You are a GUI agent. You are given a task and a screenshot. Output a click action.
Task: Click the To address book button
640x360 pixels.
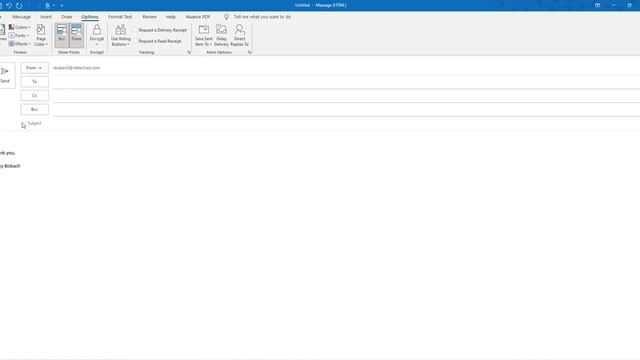(x=35, y=82)
